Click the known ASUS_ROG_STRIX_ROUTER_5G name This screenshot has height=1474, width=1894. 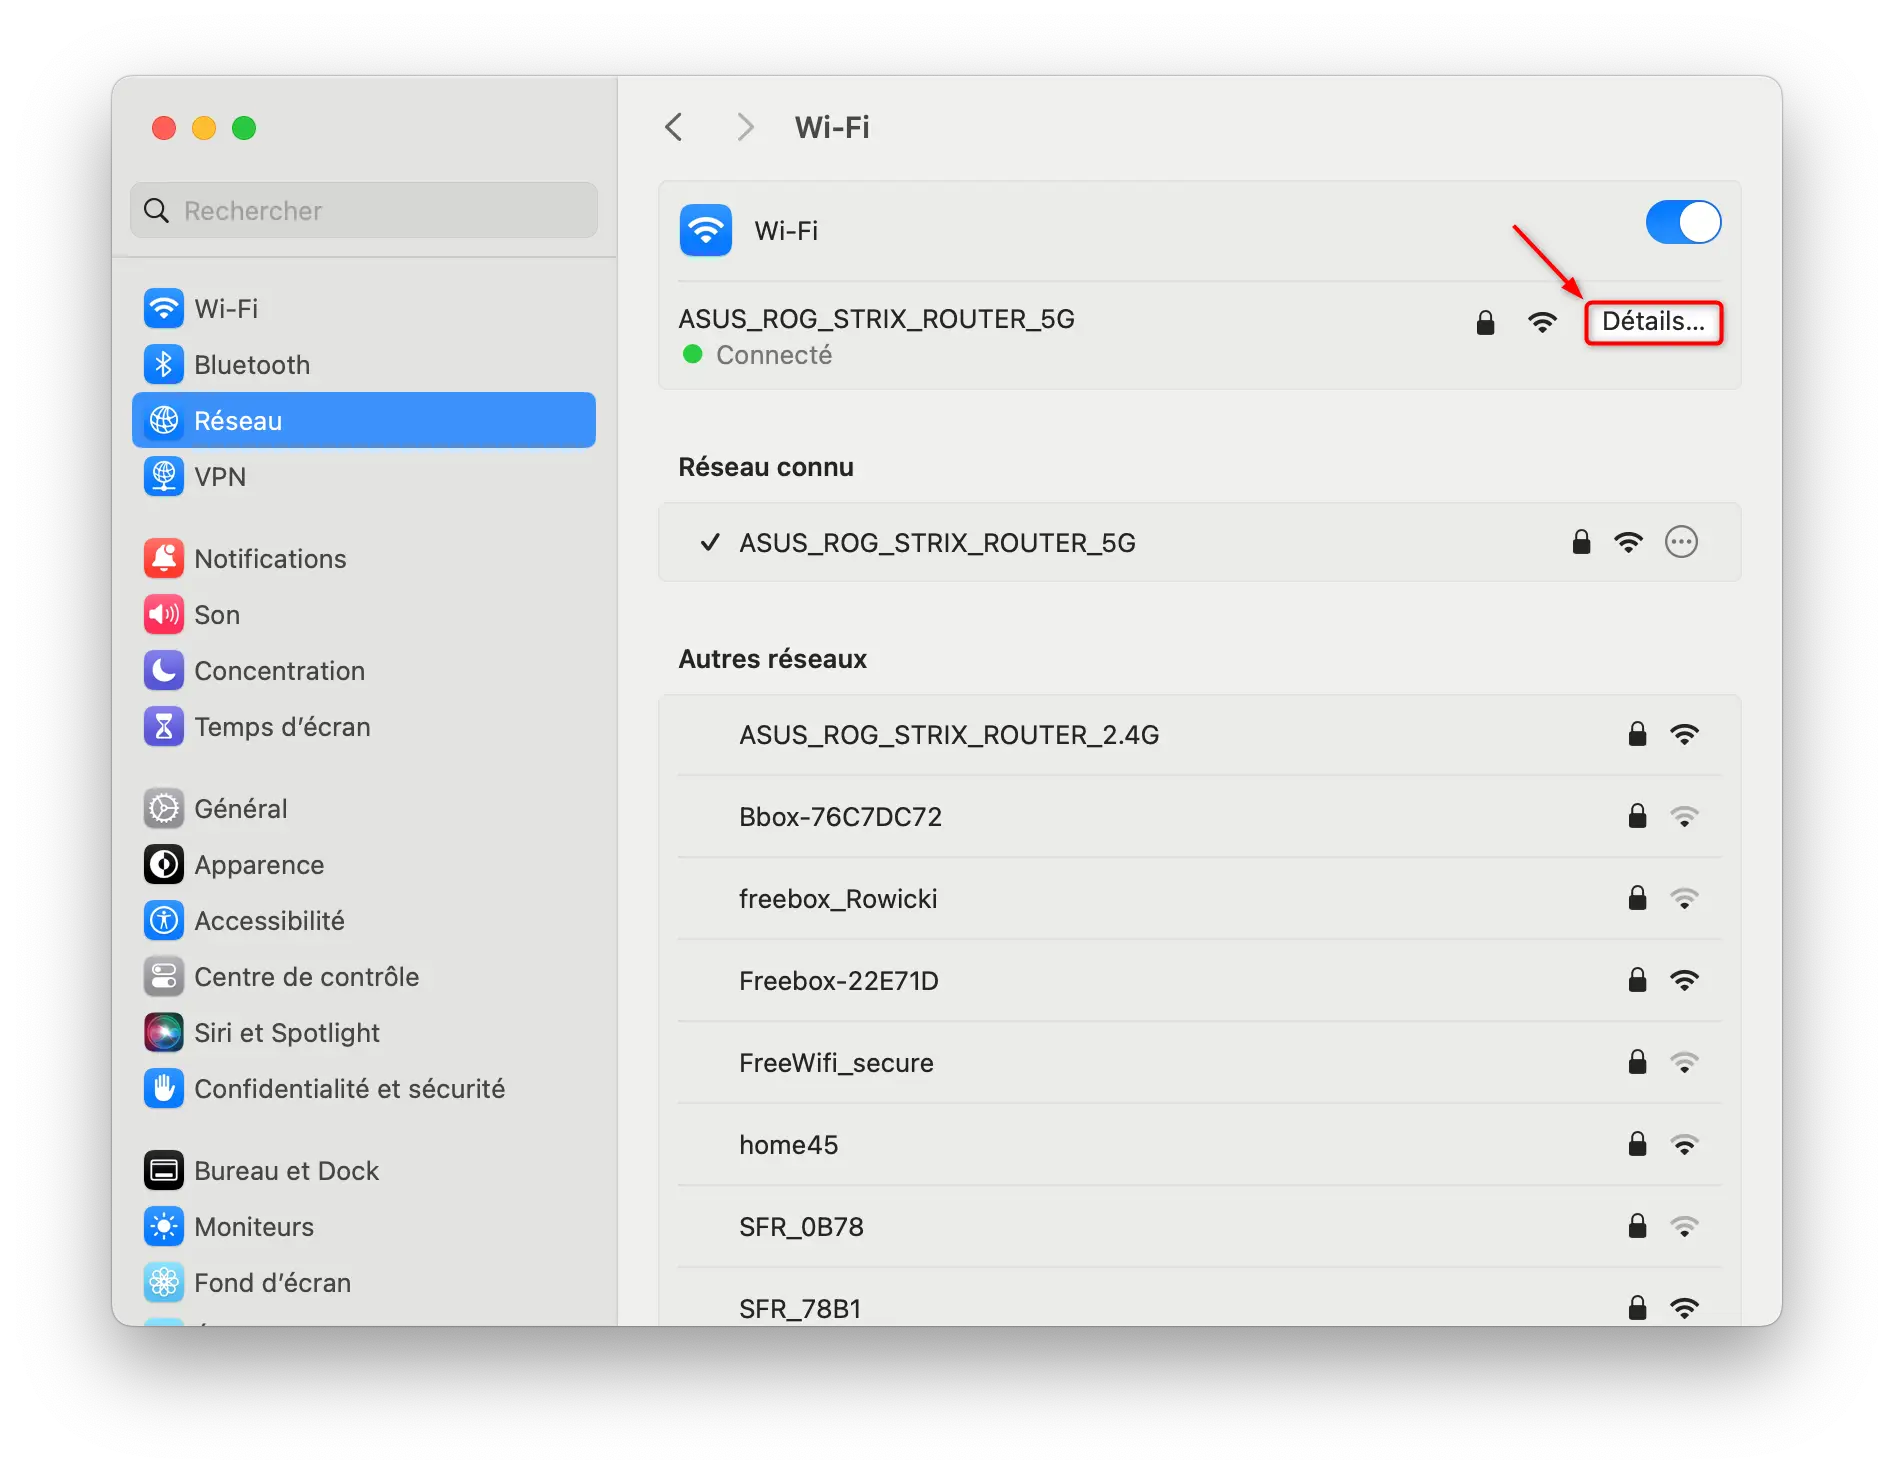(937, 542)
